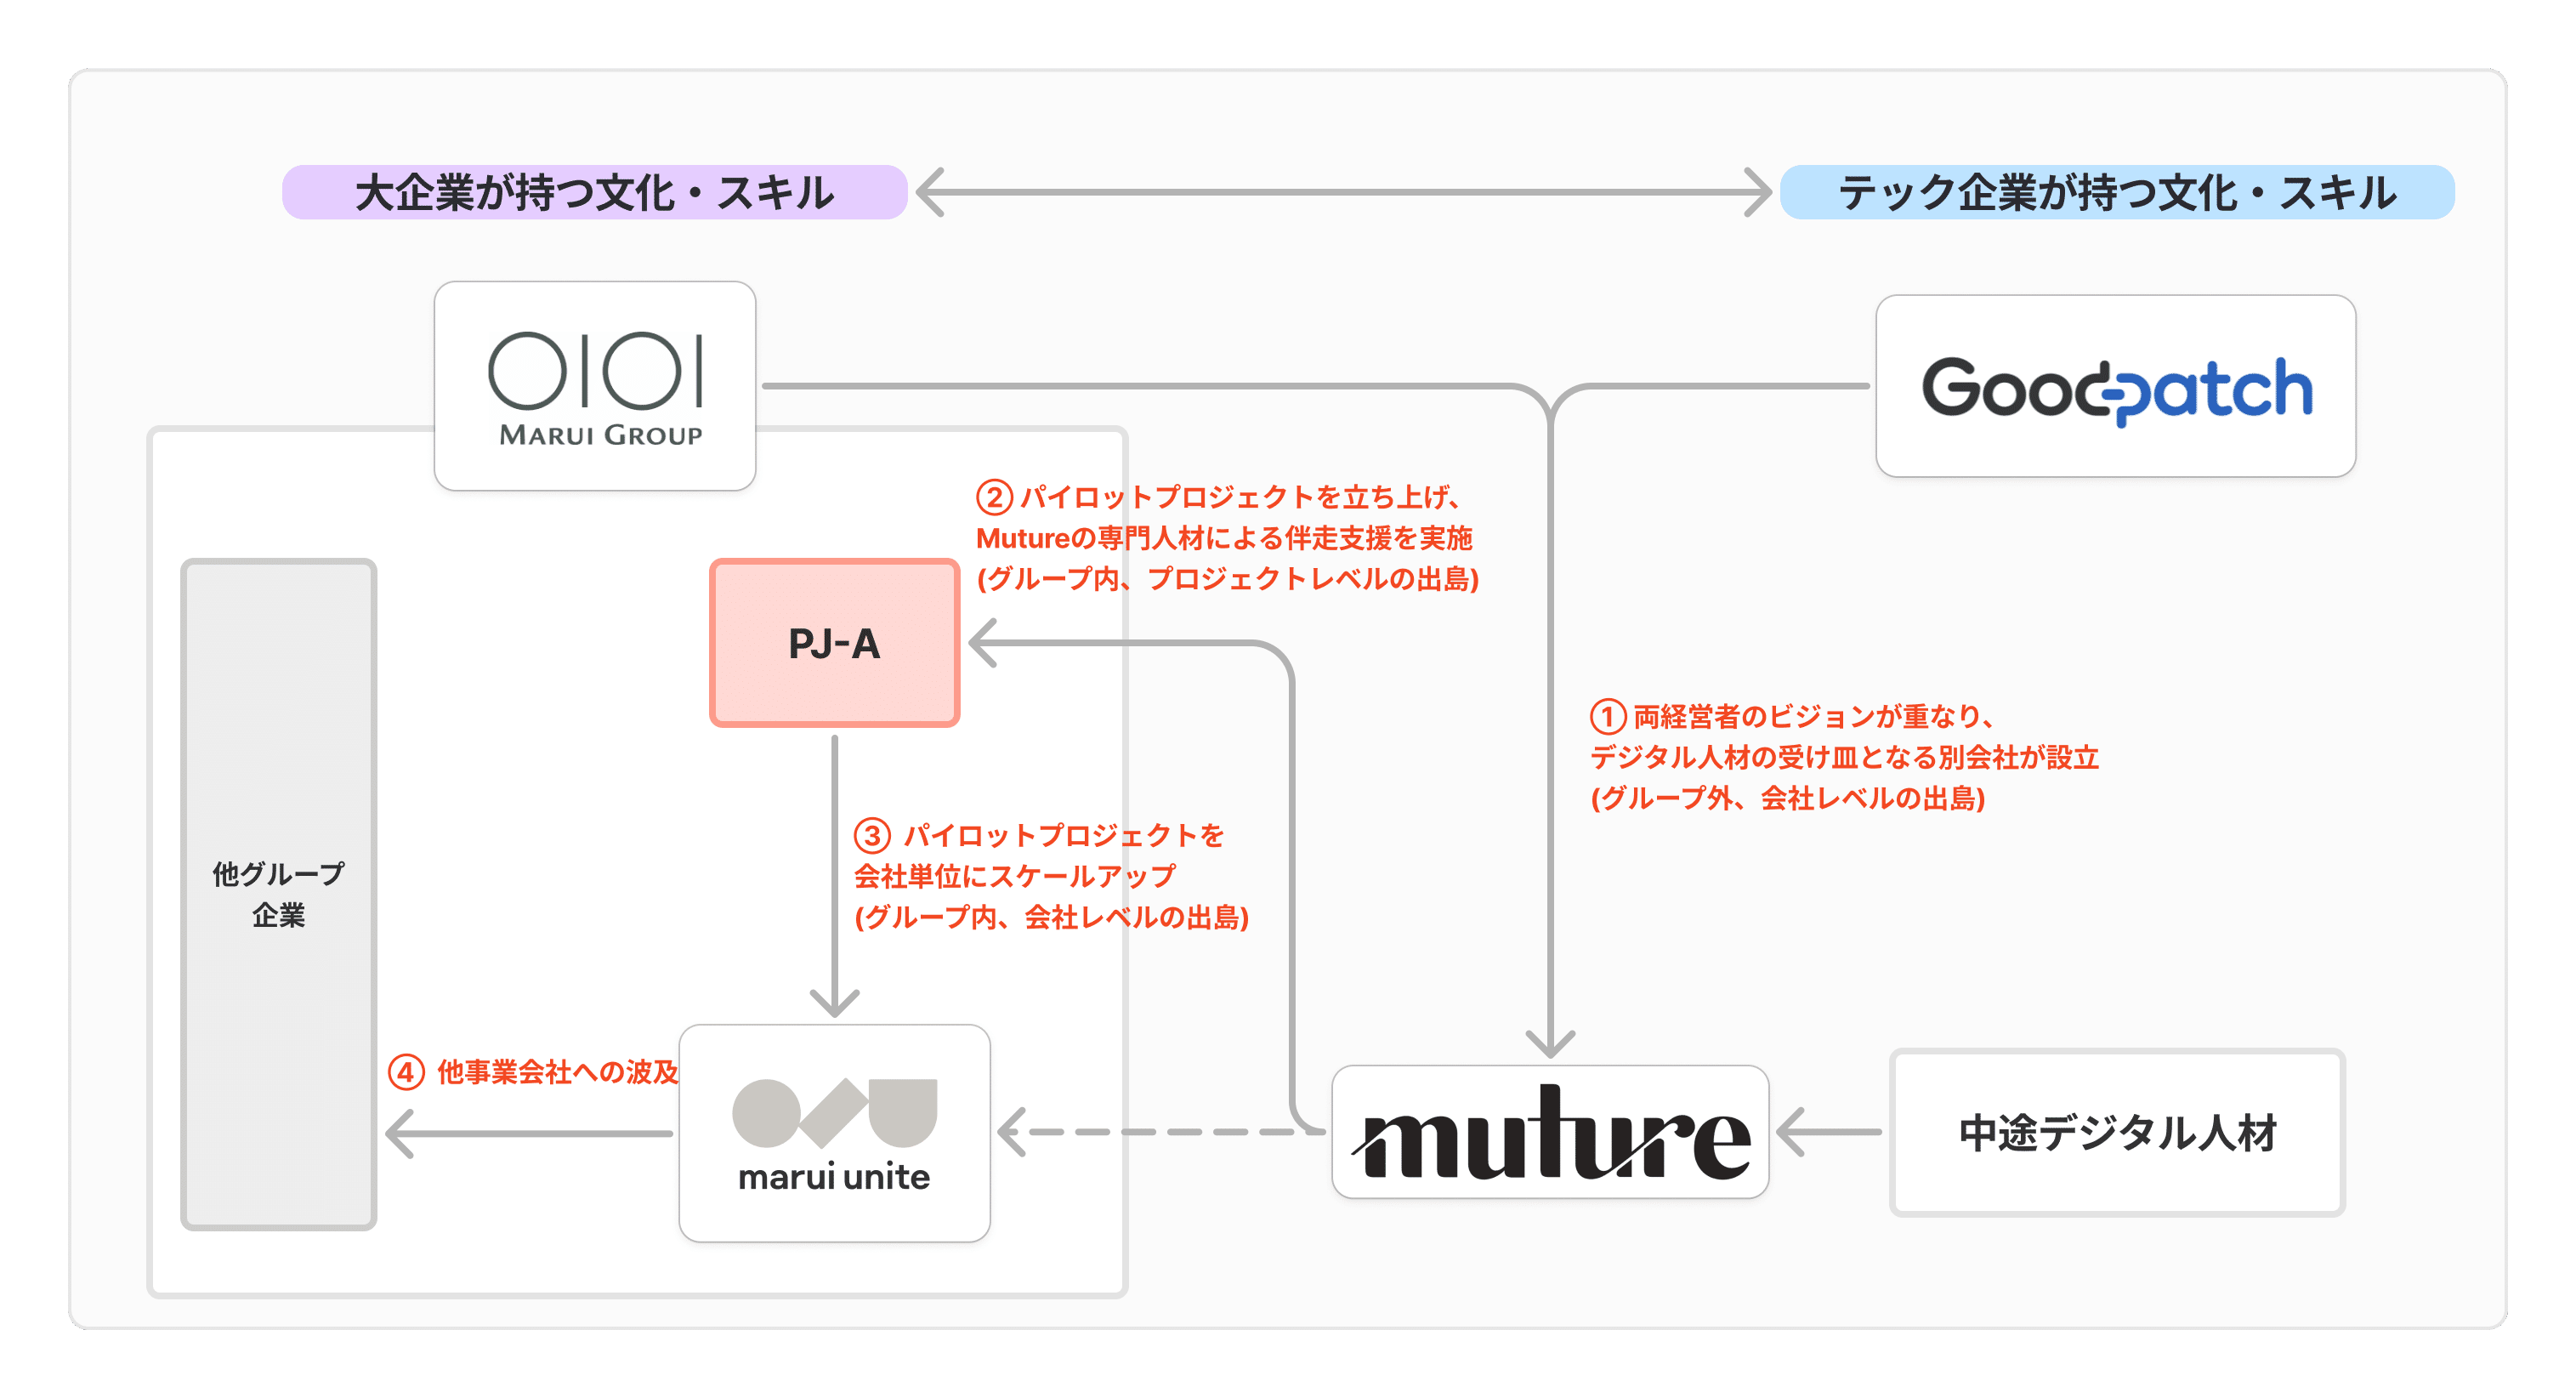The height and width of the screenshot is (1398, 2576).
Task: Select the grey 他グループ企業 box
Action: (278, 894)
